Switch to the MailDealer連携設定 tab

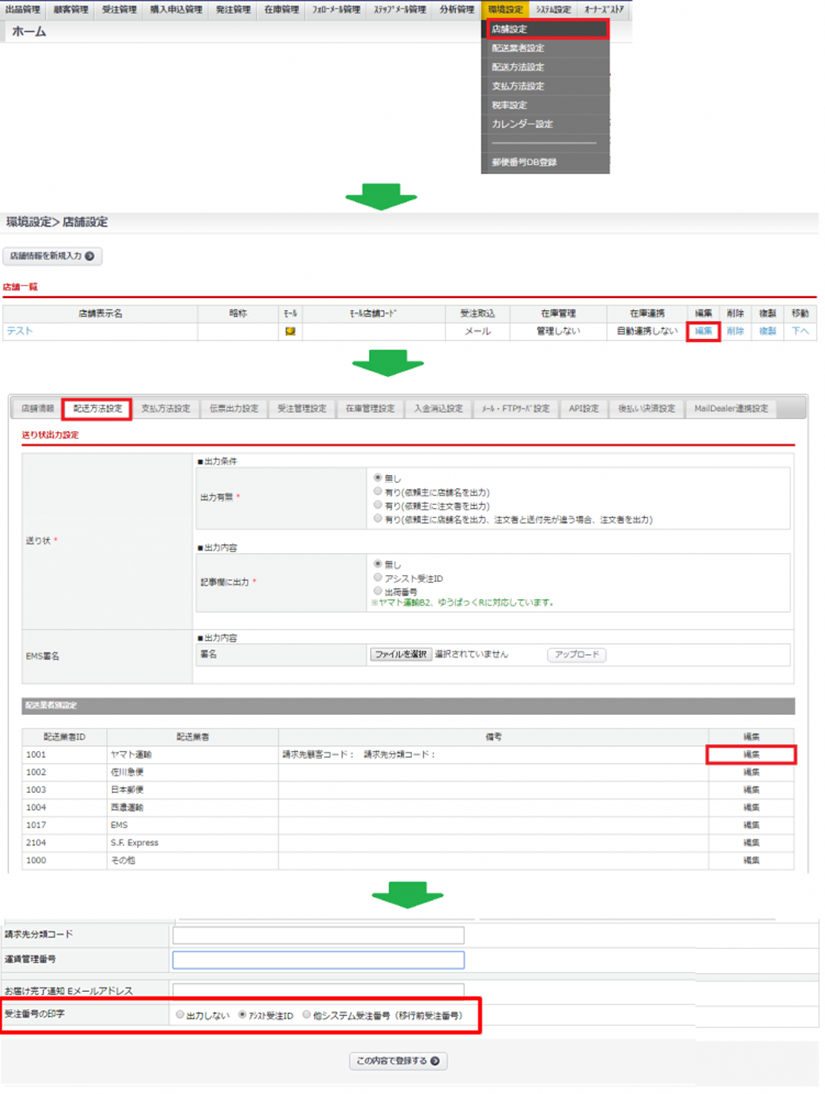pyautogui.click(x=731, y=409)
